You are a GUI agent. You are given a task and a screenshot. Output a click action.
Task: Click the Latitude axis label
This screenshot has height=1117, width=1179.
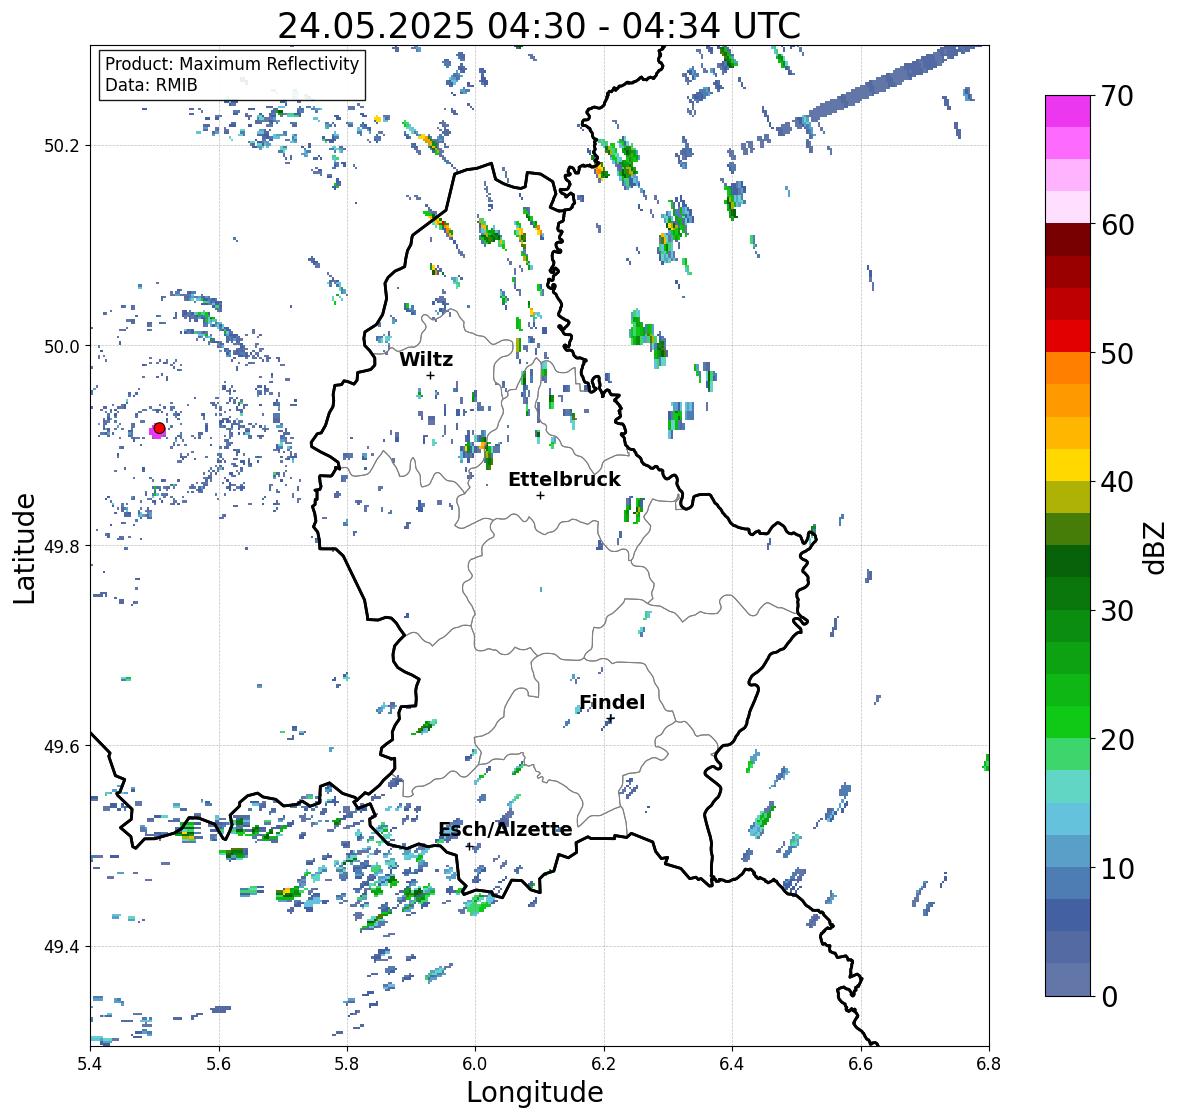[x=25, y=549]
